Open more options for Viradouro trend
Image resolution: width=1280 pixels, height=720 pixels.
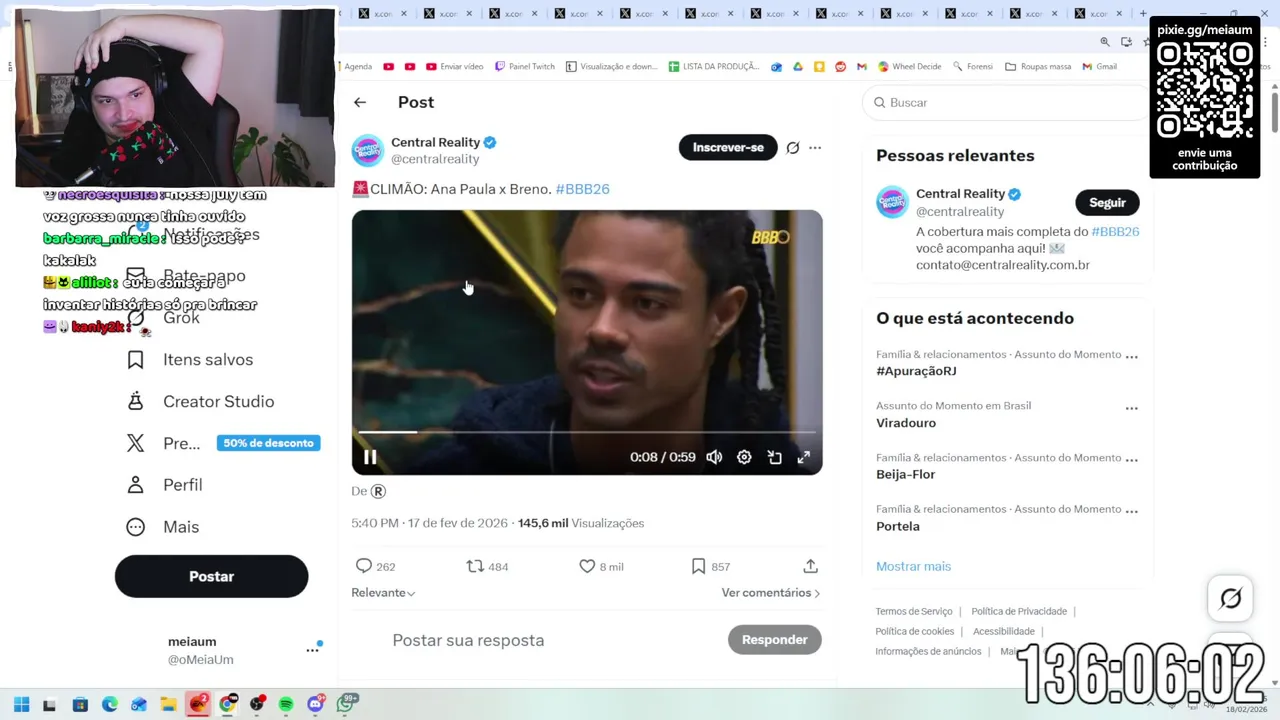1131,408
